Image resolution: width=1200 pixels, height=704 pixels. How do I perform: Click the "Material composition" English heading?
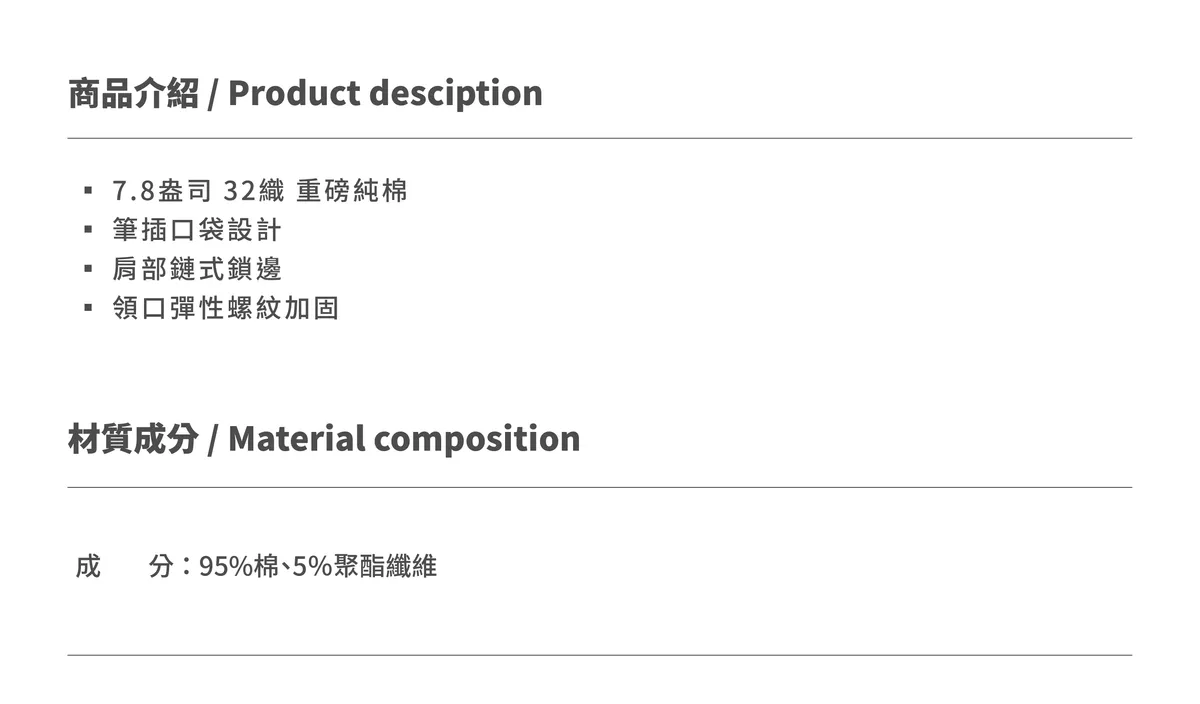[404, 439]
